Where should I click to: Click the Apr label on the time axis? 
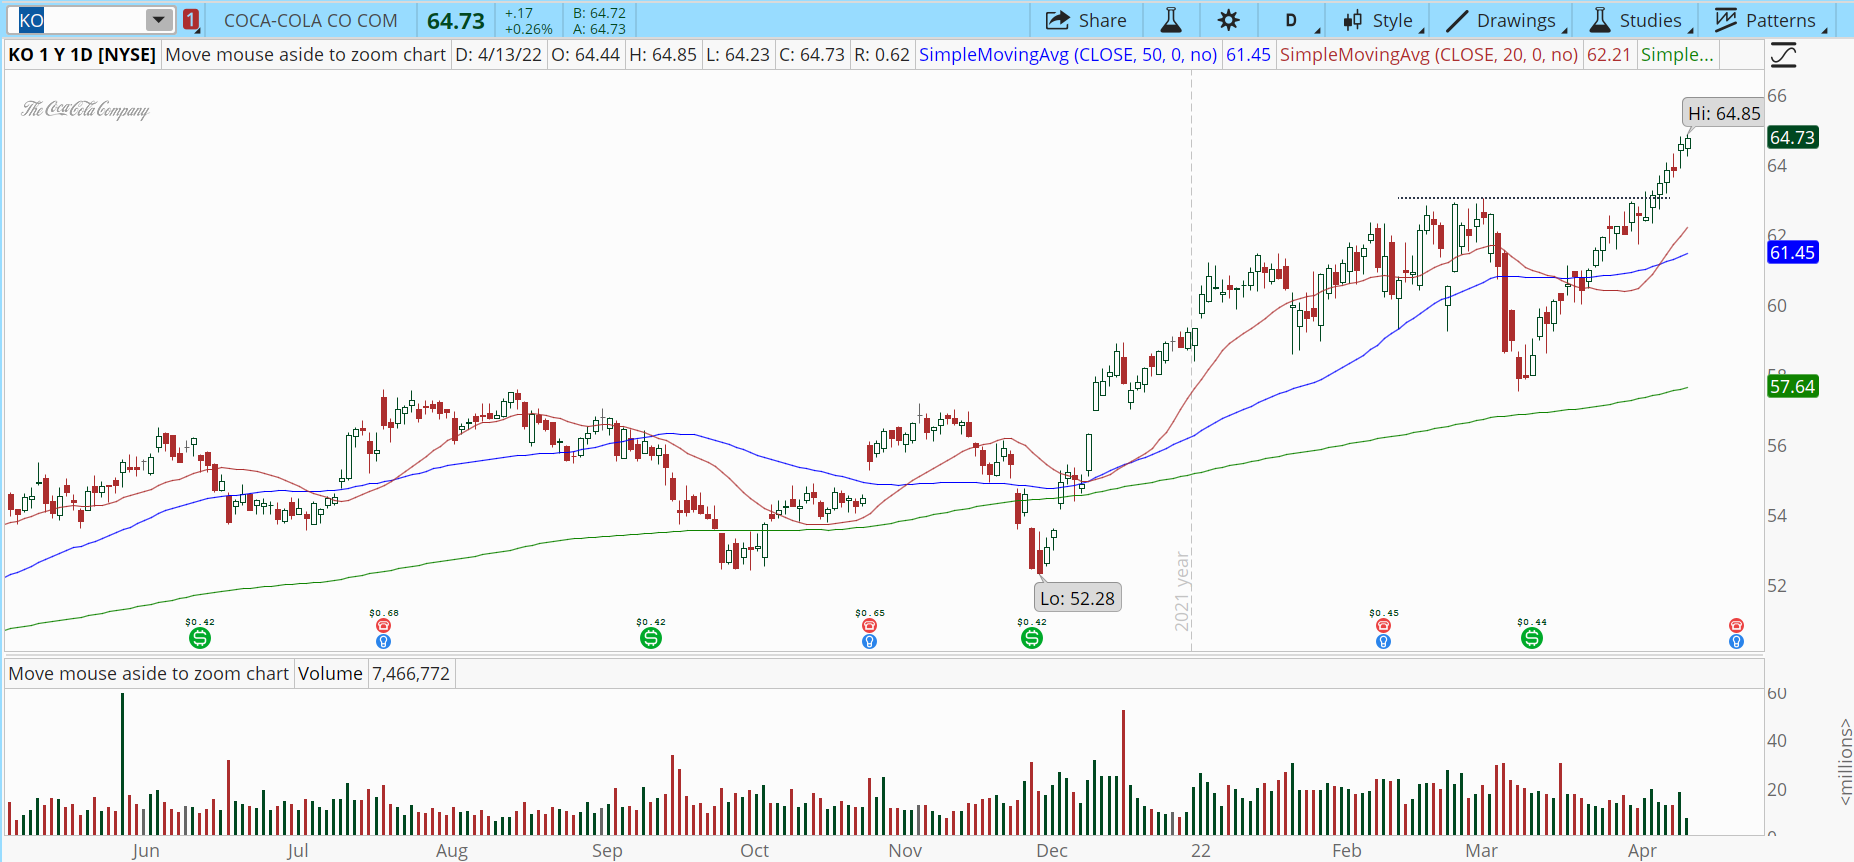[x=1642, y=851]
